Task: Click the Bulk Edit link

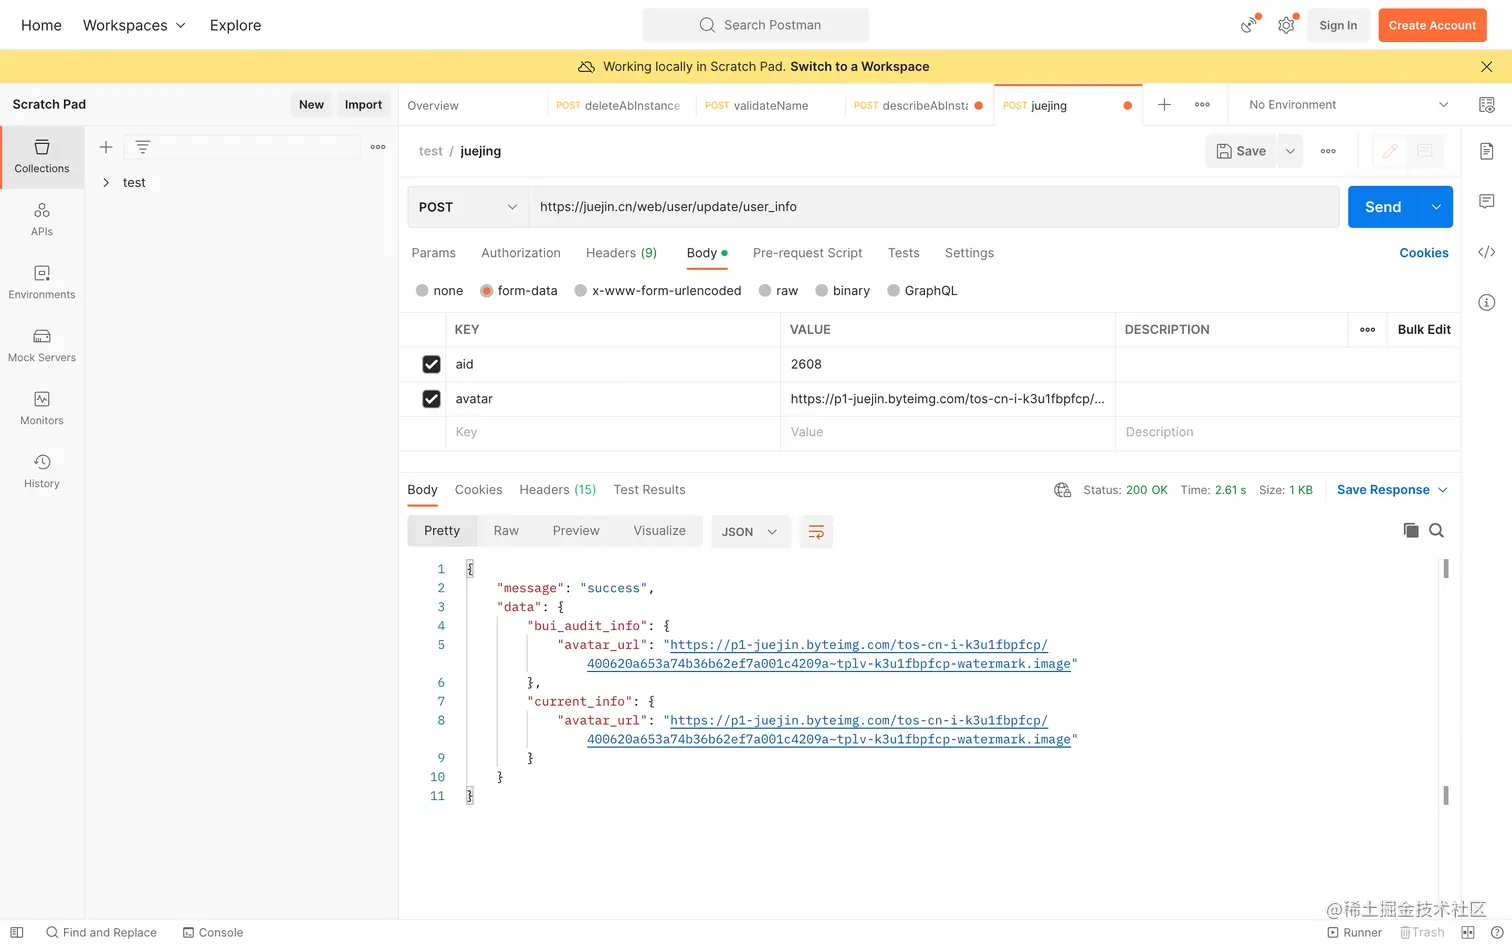Action: [1424, 329]
